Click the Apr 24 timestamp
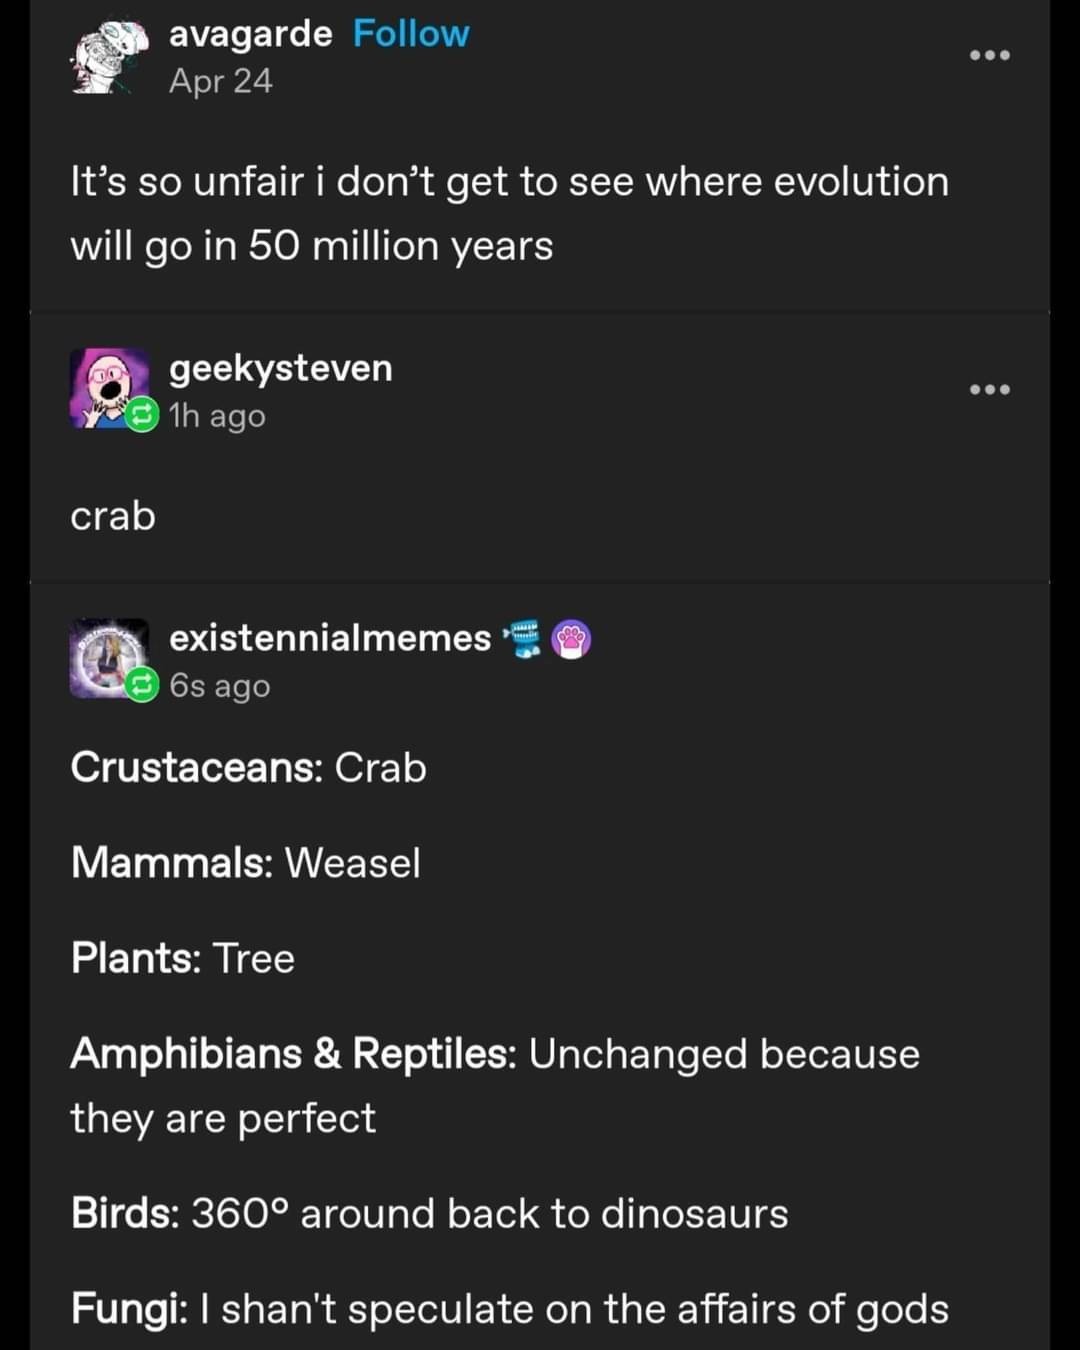This screenshot has width=1080, height=1350. click(218, 82)
